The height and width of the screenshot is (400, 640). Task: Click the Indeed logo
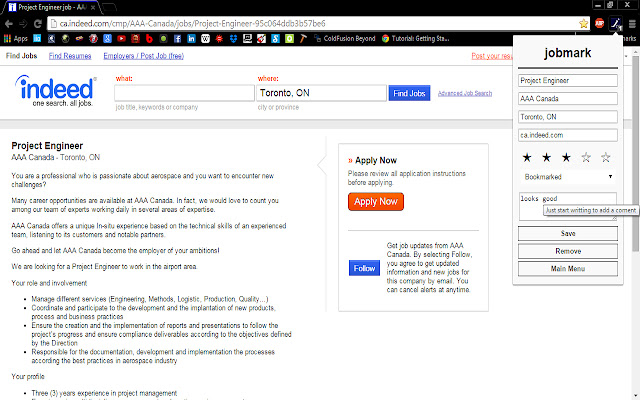pyautogui.click(x=56, y=91)
